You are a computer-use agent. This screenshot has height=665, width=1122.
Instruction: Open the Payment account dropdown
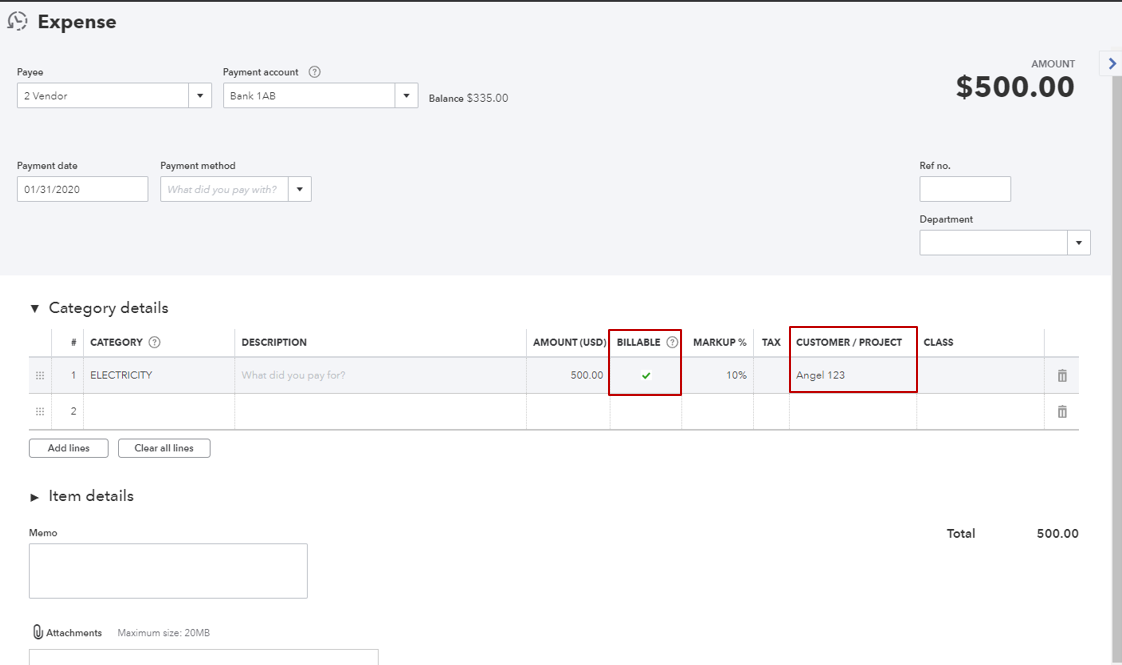406,94
